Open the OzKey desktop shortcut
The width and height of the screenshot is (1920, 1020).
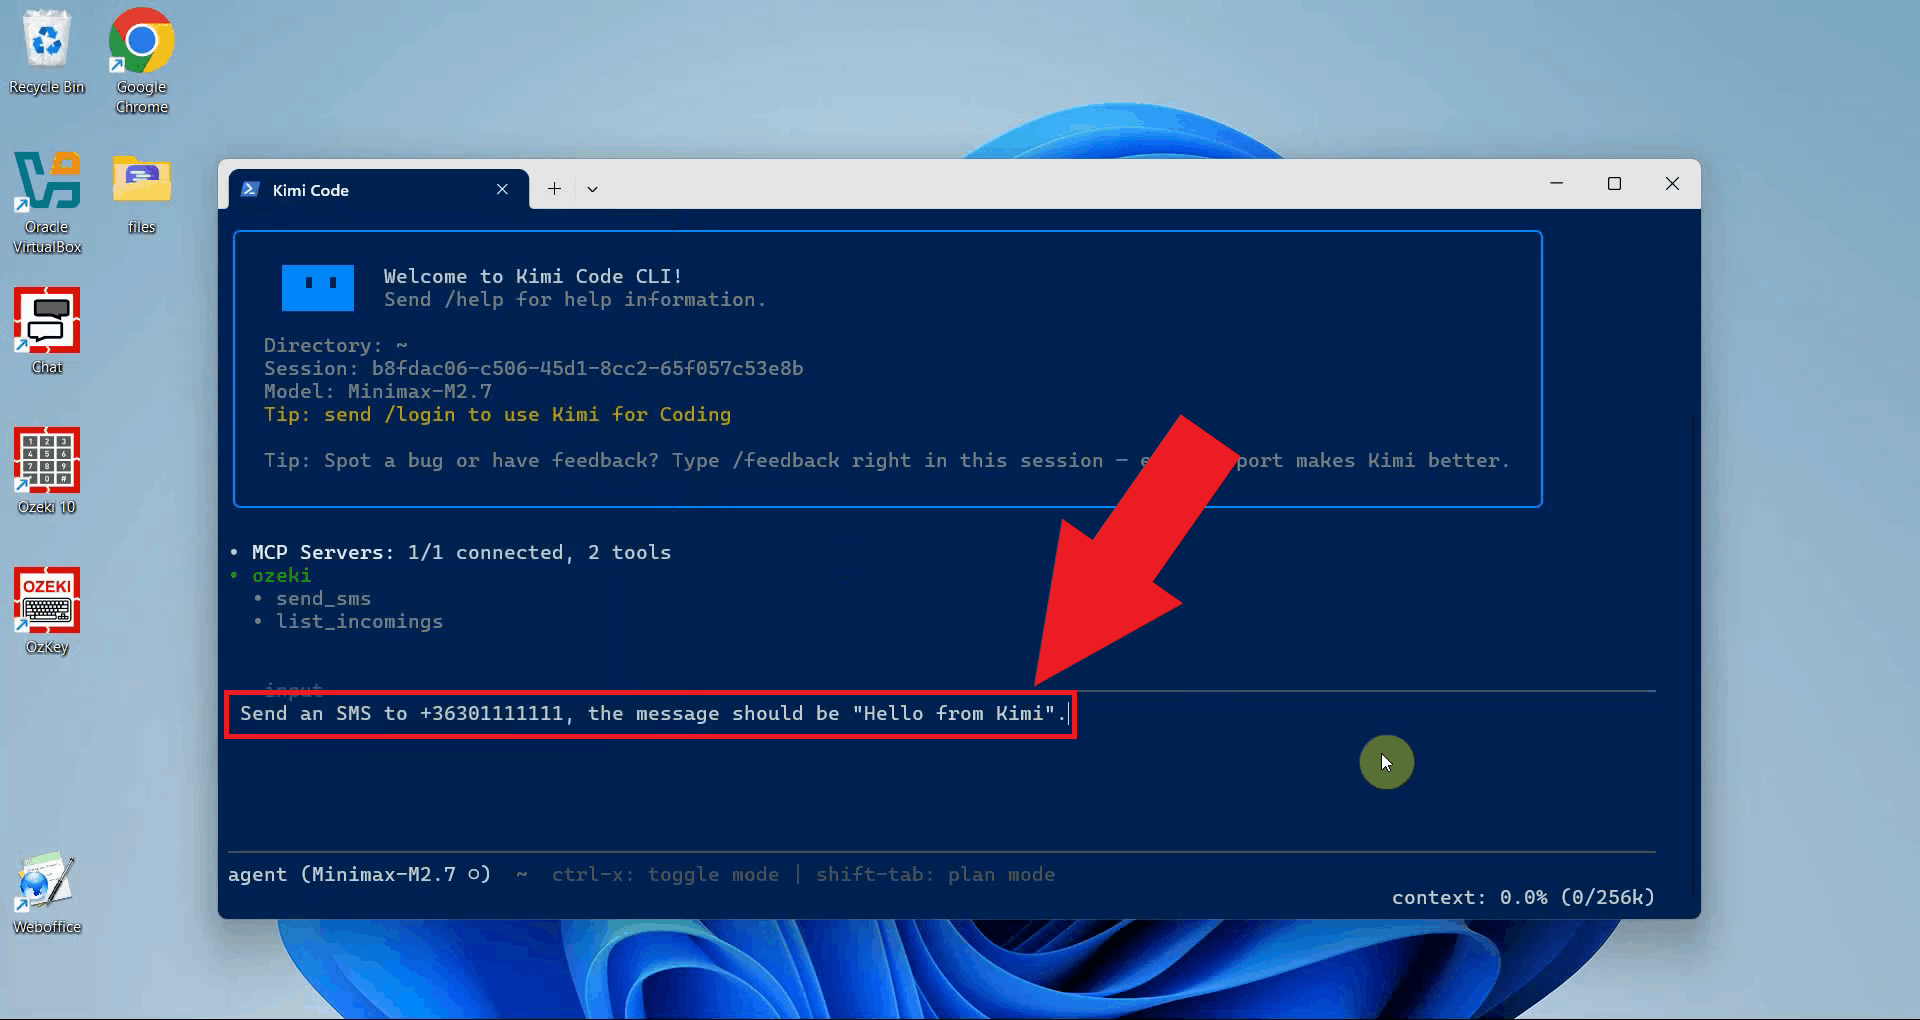pyautogui.click(x=47, y=612)
